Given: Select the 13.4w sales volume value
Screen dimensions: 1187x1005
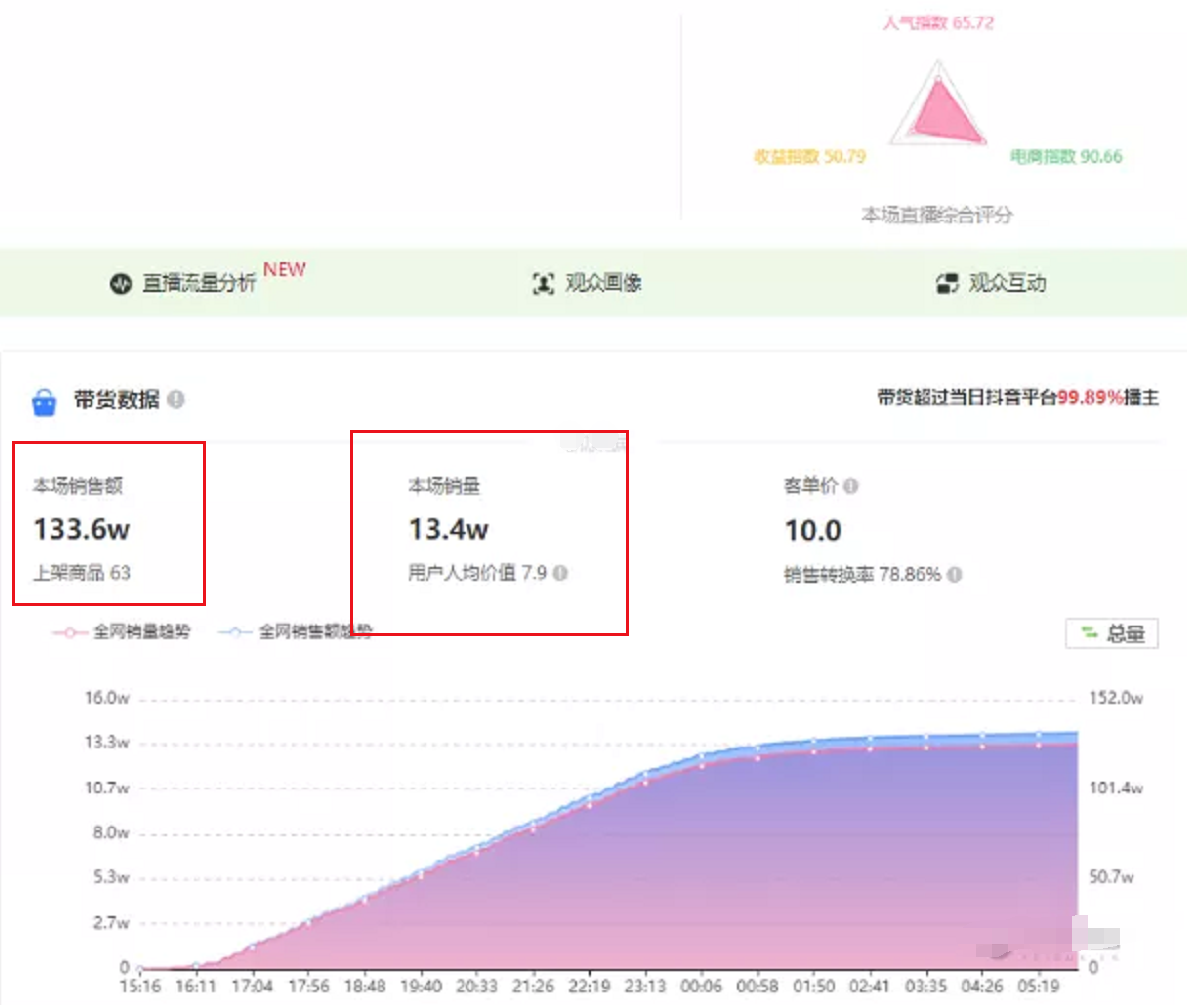Looking at the screenshot, I should pos(449,529).
